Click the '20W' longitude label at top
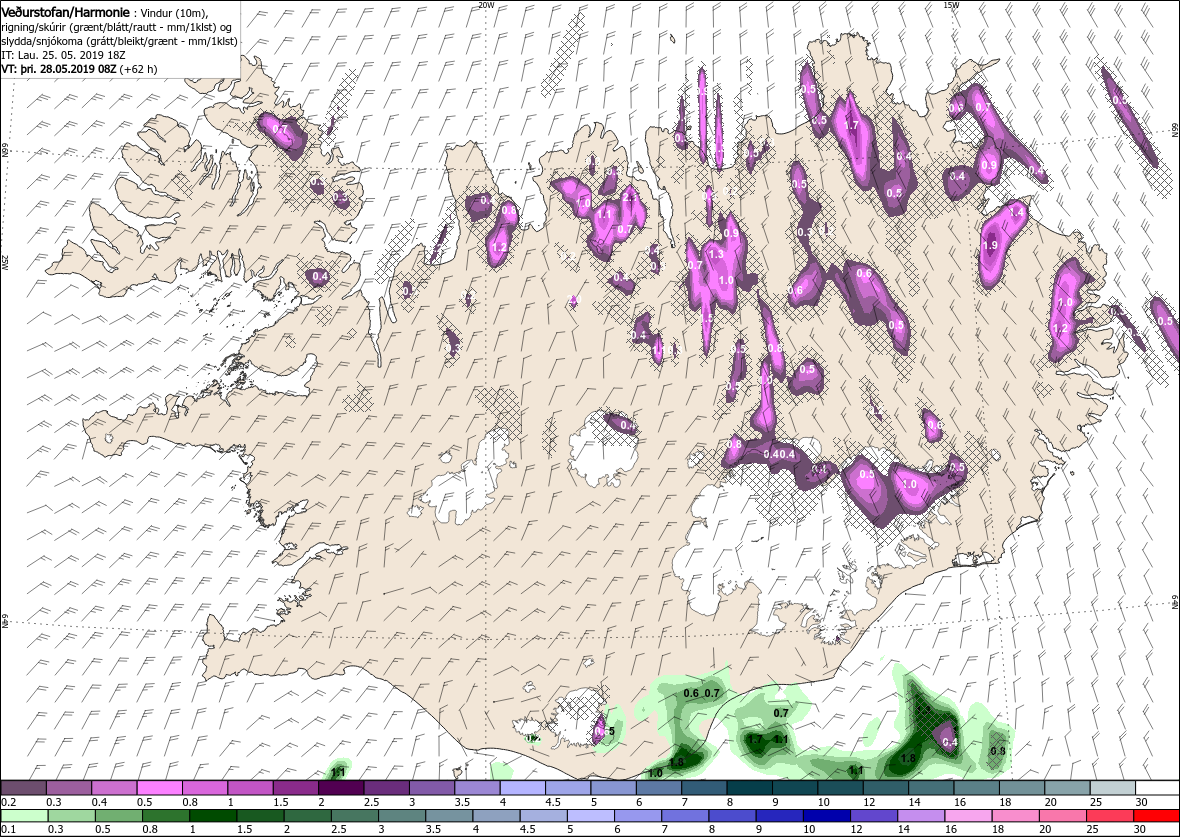The image size is (1180, 837). click(486, 5)
